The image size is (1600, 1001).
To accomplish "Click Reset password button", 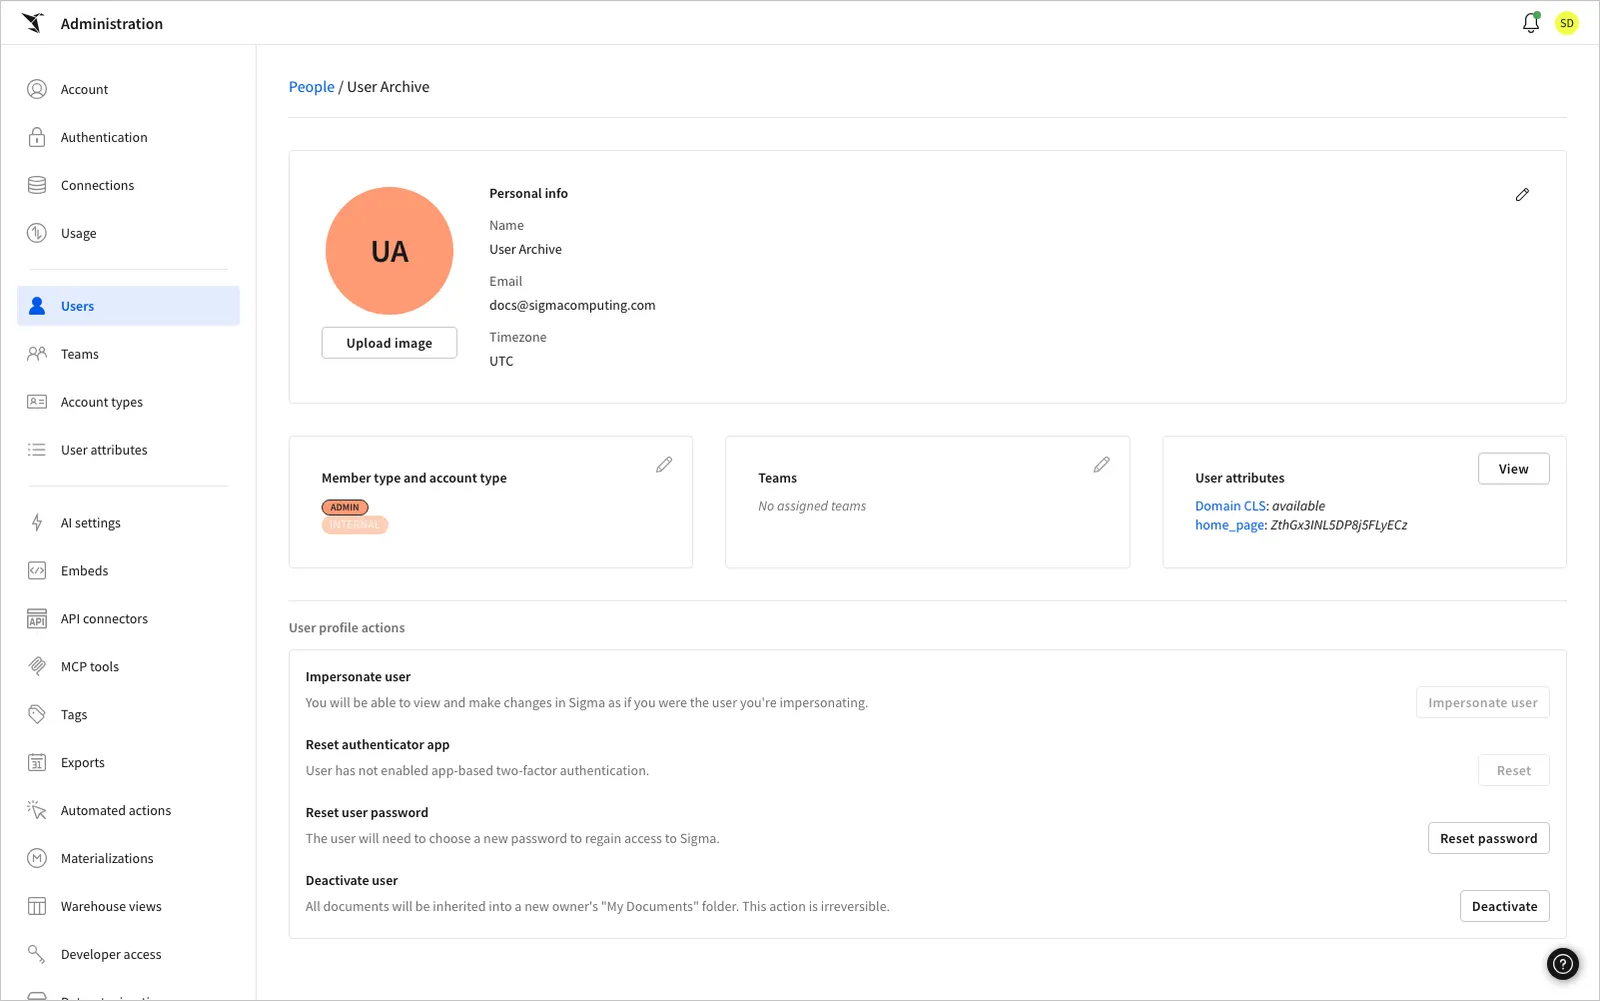I will (1488, 839).
